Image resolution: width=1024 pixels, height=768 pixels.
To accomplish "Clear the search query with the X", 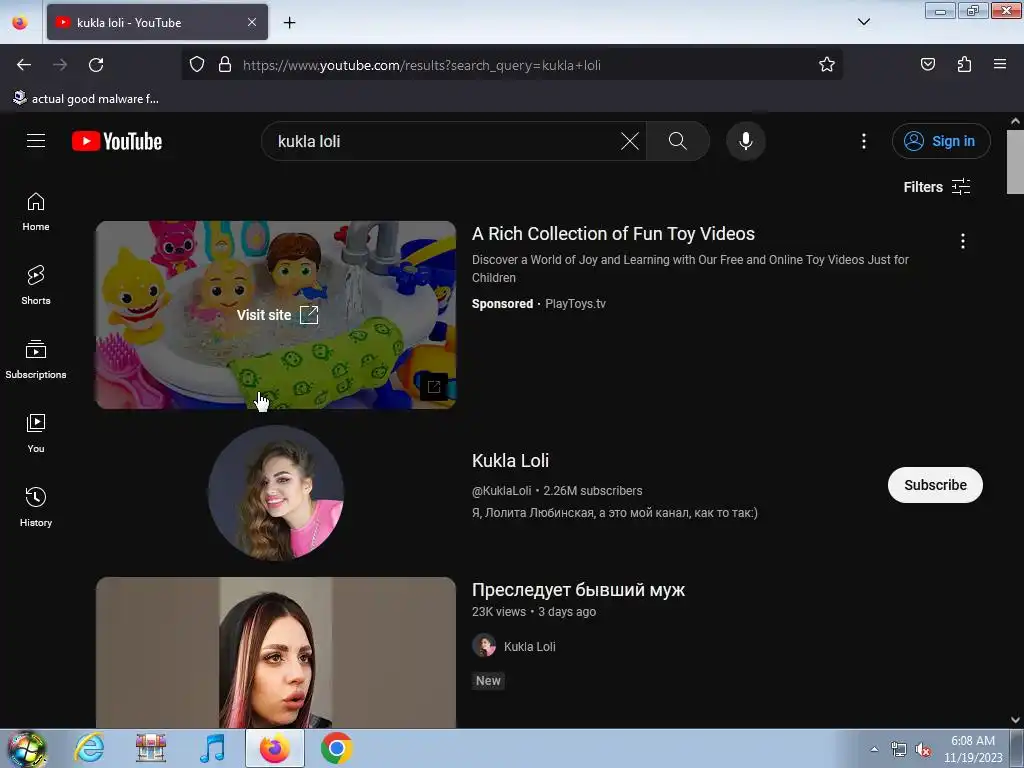I will pos(630,141).
